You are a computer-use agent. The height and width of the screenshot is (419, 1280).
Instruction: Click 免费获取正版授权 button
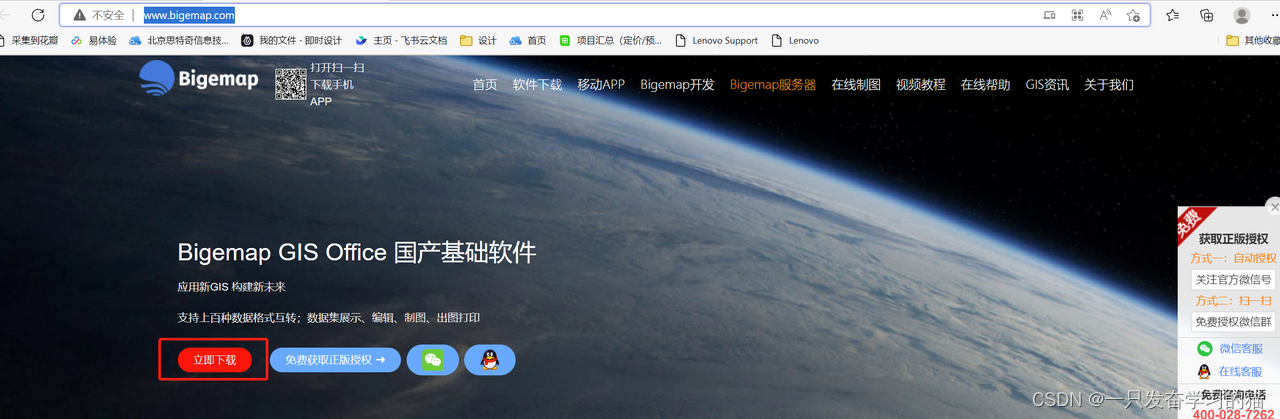click(x=335, y=360)
